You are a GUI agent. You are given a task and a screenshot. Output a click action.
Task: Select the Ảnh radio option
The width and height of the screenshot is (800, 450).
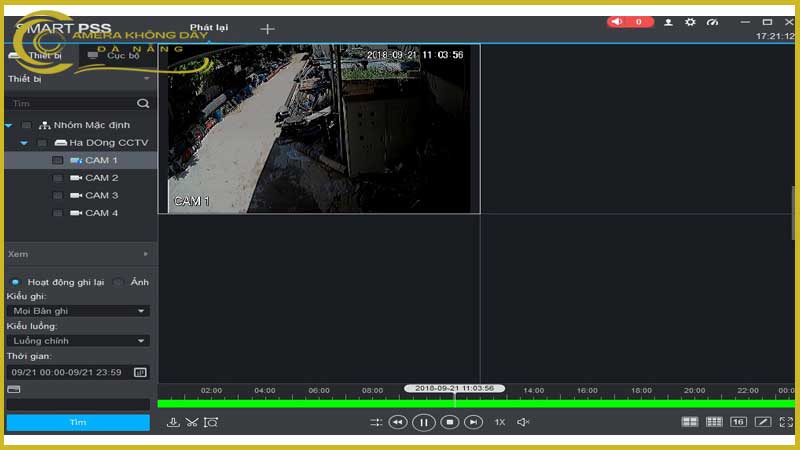[x=118, y=282]
